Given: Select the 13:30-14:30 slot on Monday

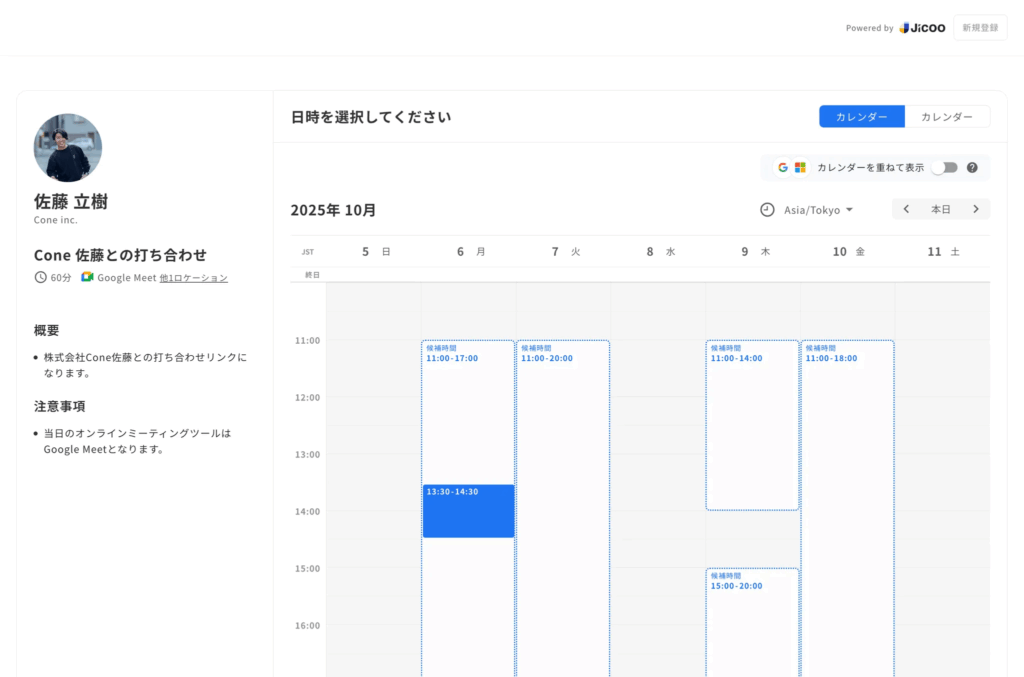Looking at the screenshot, I should click(x=468, y=511).
